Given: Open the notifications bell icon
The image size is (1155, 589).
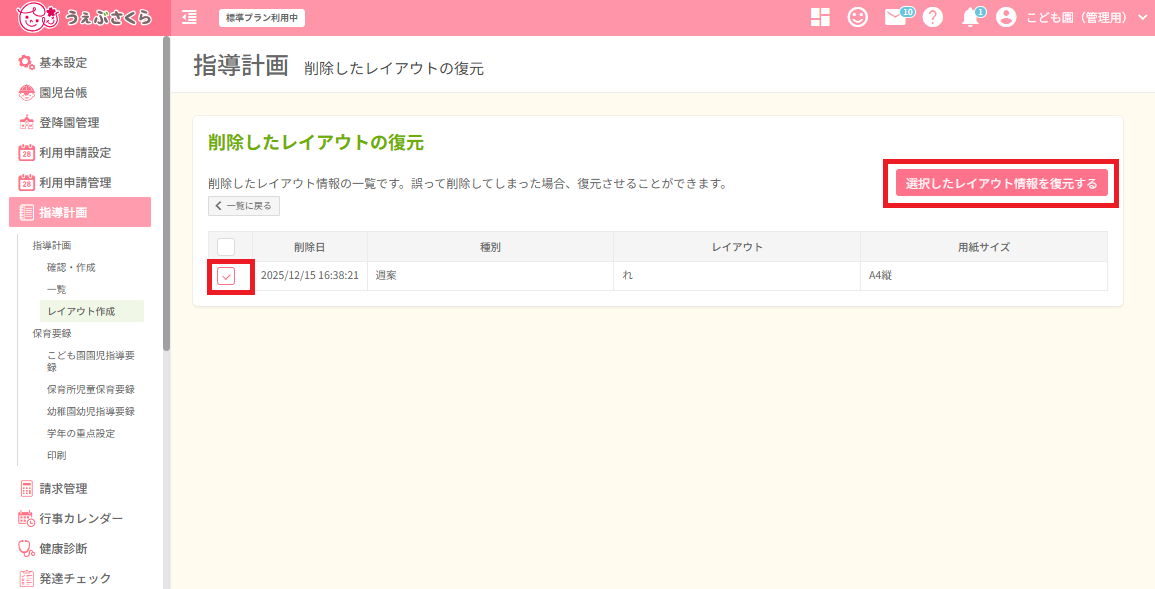Looking at the screenshot, I should [x=971, y=18].
